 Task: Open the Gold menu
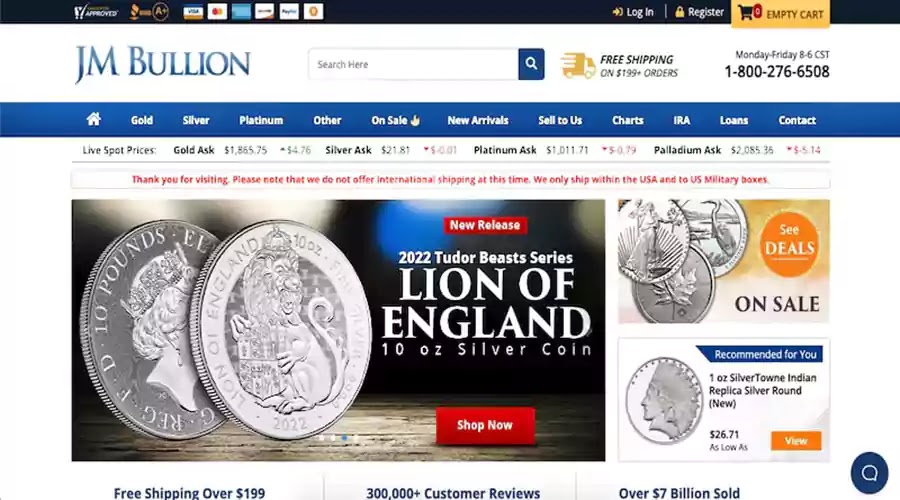coord(142,120)
